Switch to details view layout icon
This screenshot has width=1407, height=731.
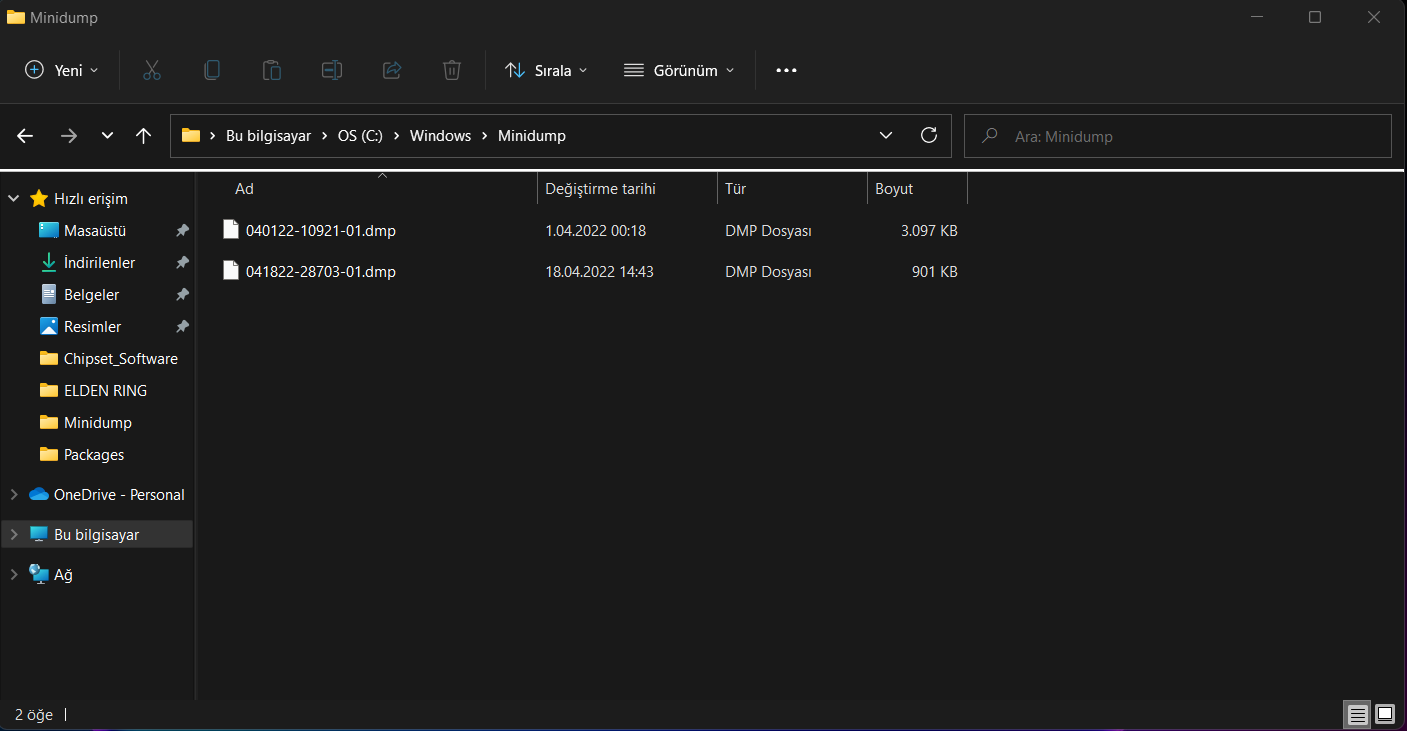pos(1357,714)
